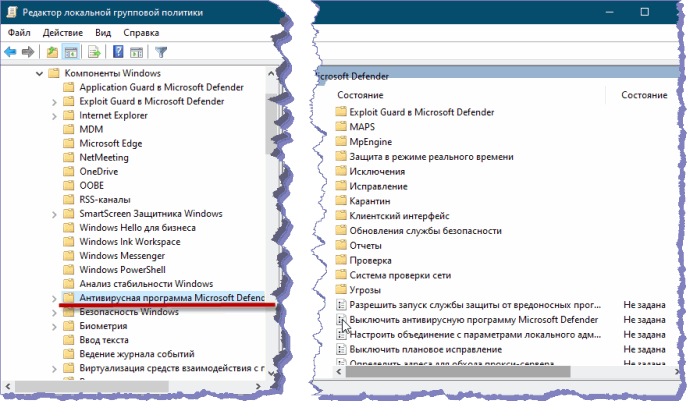Click the Back arrow toolbar icon
Screen dimensions: 690x403
(x=10, y=52)
